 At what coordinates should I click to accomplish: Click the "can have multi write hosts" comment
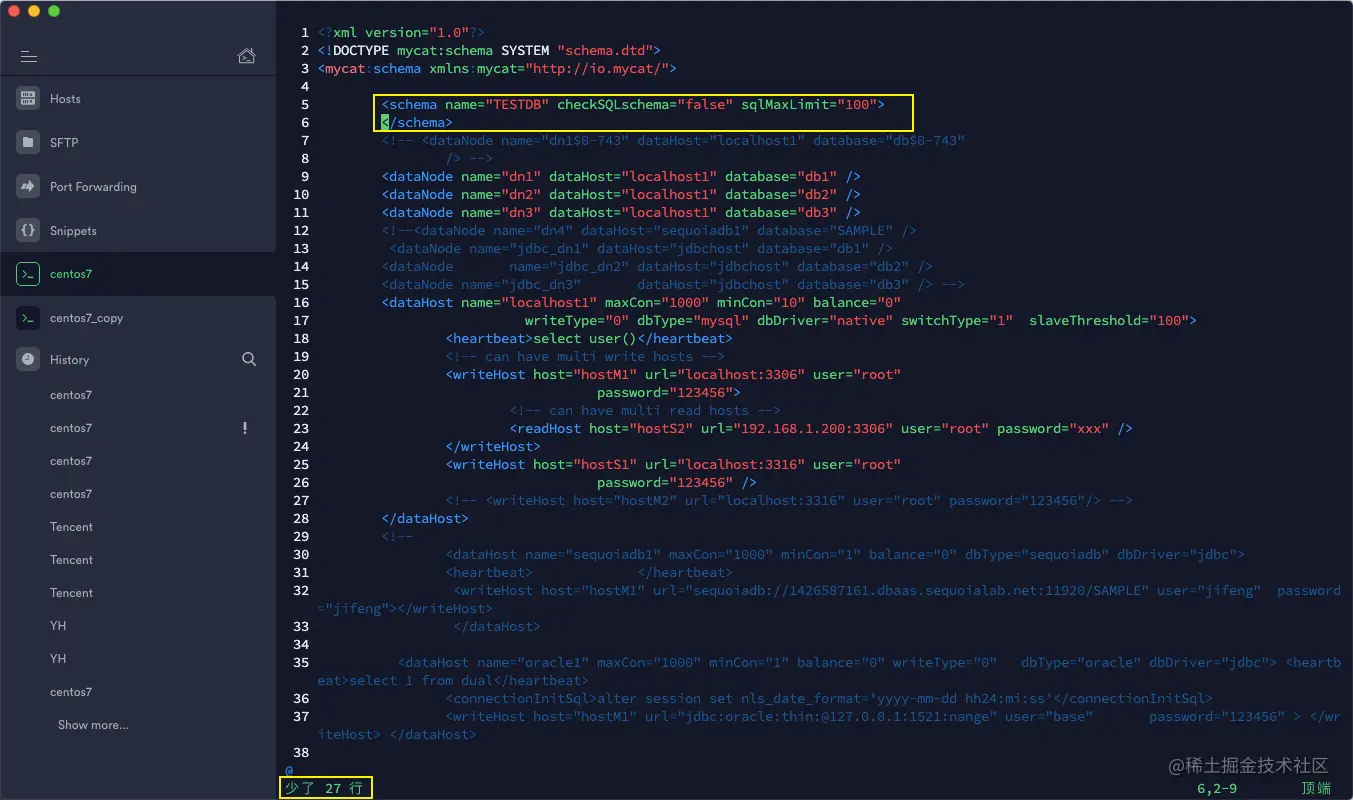[589, 357]
